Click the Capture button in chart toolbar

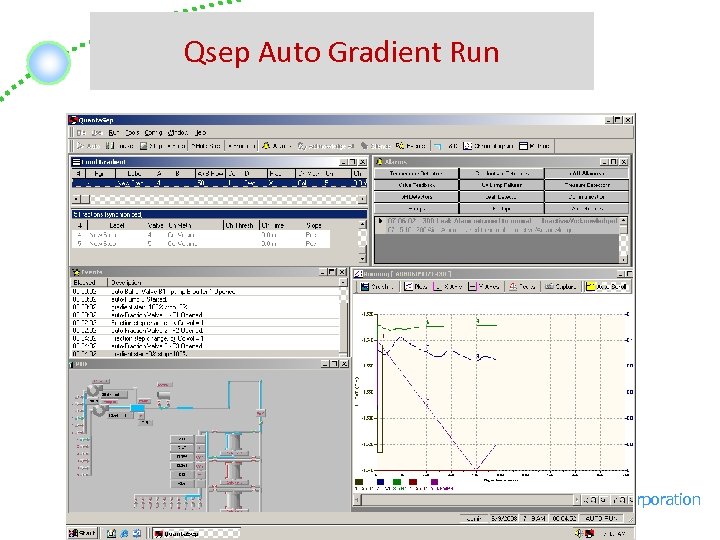560,287
